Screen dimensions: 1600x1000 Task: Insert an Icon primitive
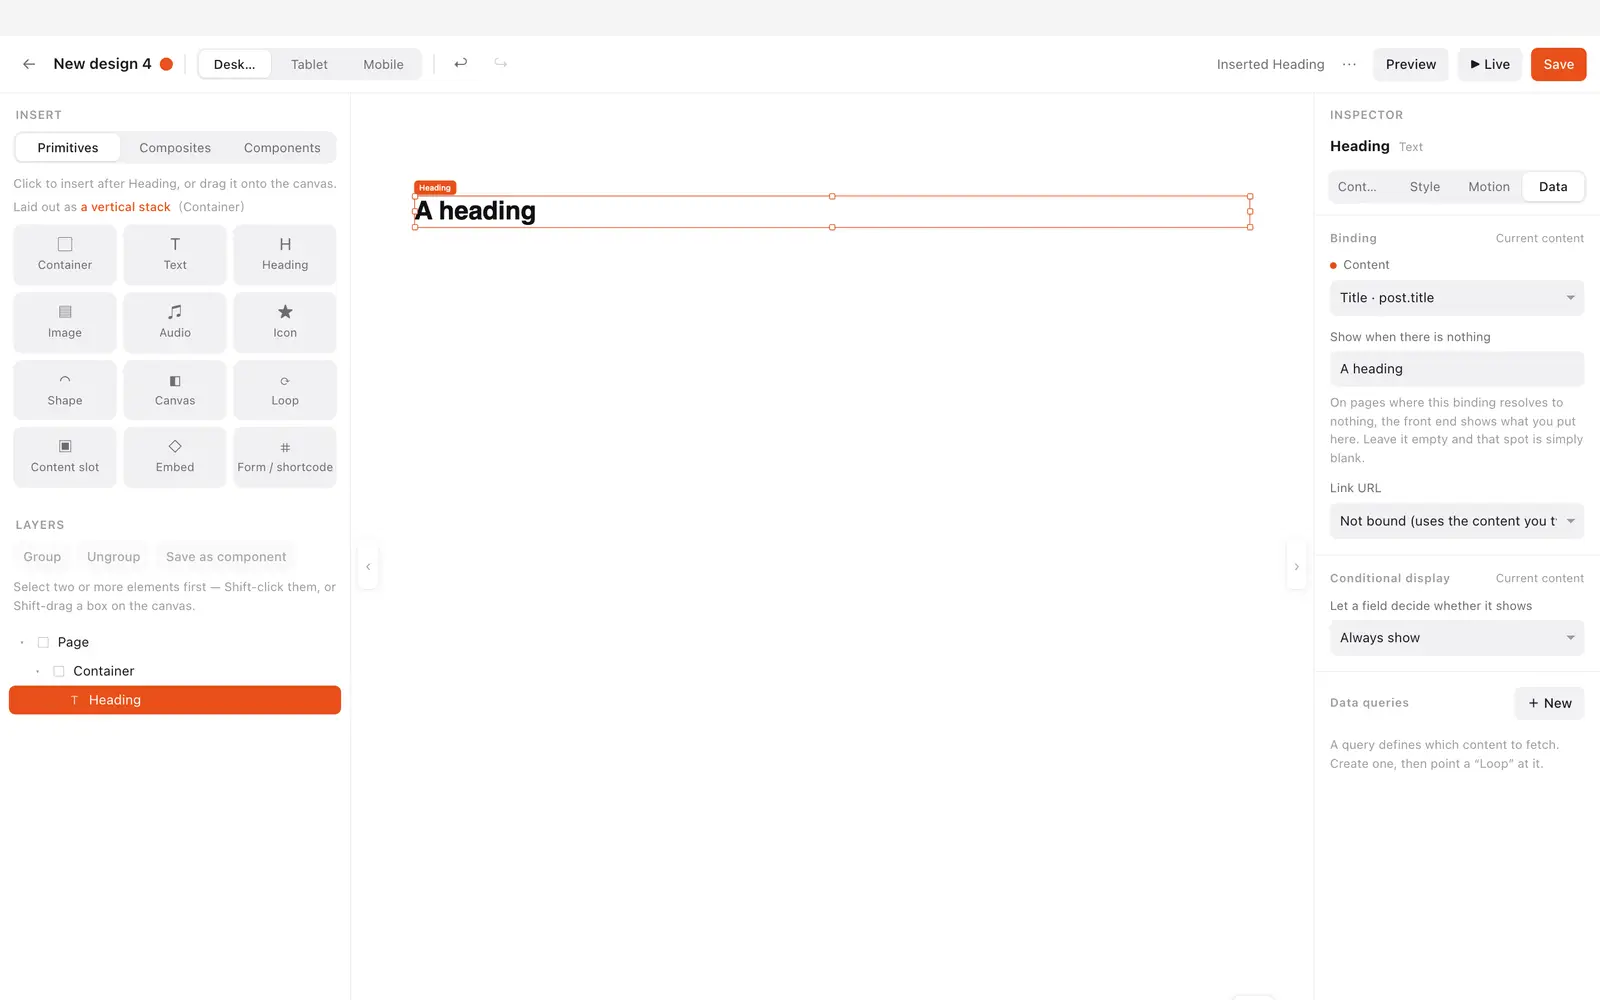click(285, 322)
